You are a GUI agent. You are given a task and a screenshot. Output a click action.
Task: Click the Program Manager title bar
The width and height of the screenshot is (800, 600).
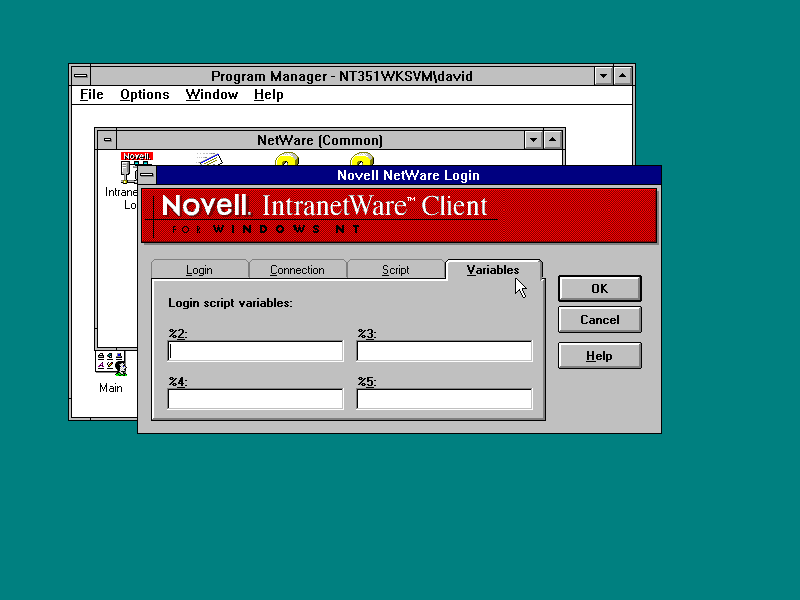pos(342,76)
